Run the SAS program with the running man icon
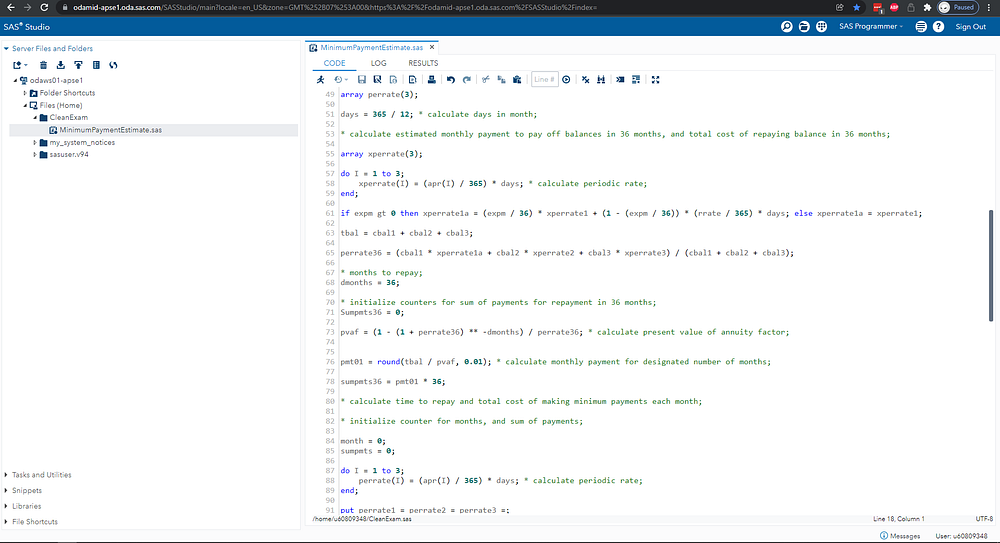Screen dimensions: 1000x543 coord(319,79)
